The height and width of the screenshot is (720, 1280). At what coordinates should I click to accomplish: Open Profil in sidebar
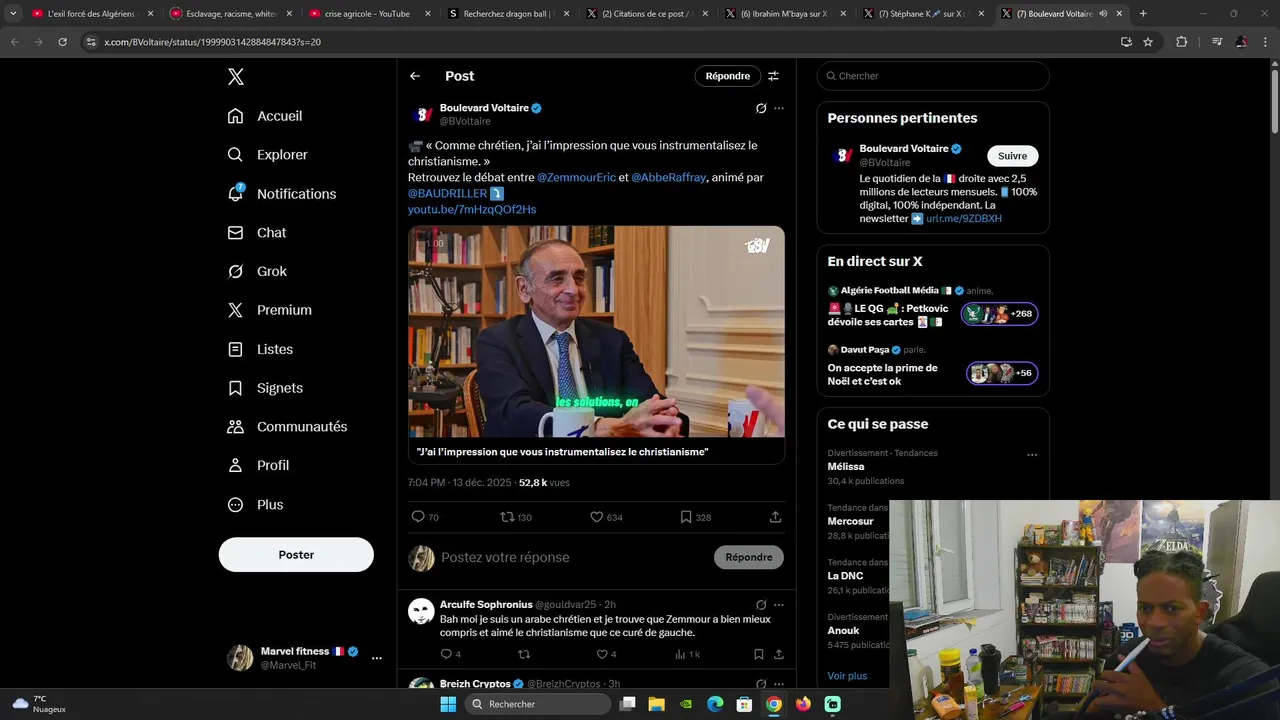258,466
